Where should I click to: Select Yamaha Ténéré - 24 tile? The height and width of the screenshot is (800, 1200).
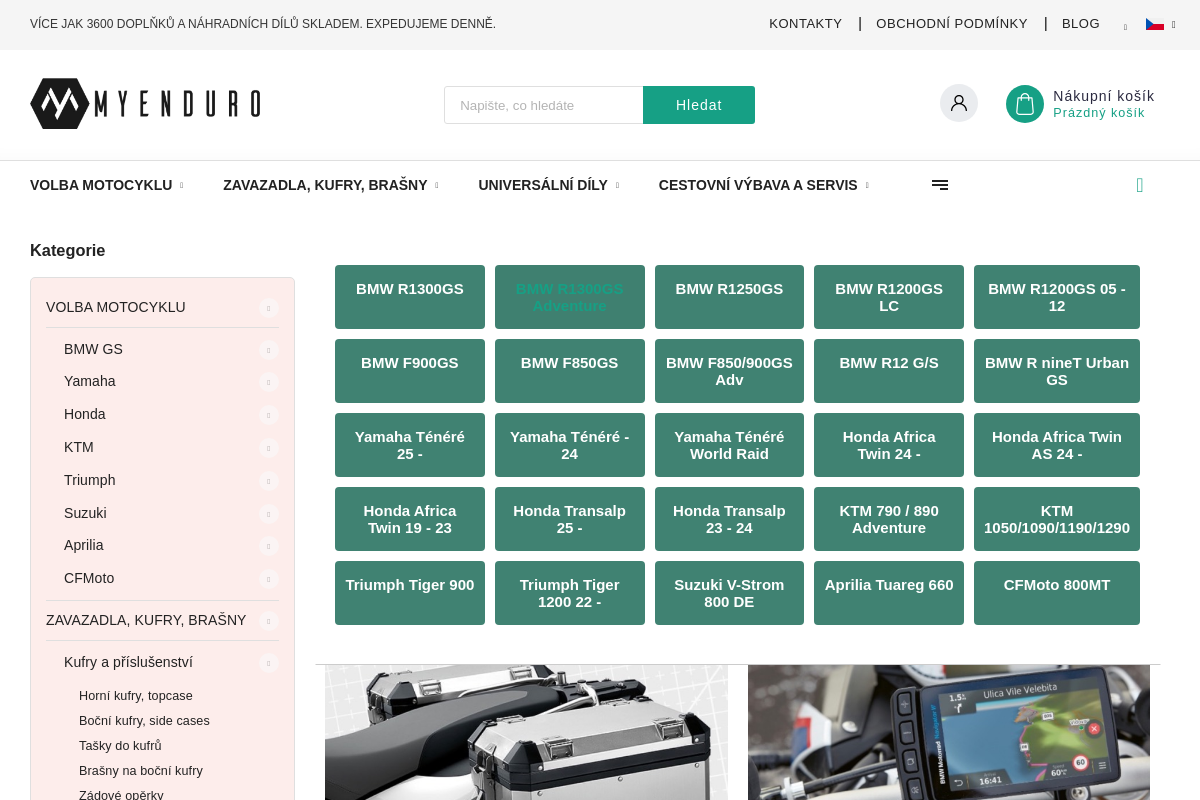click(570, 445)
